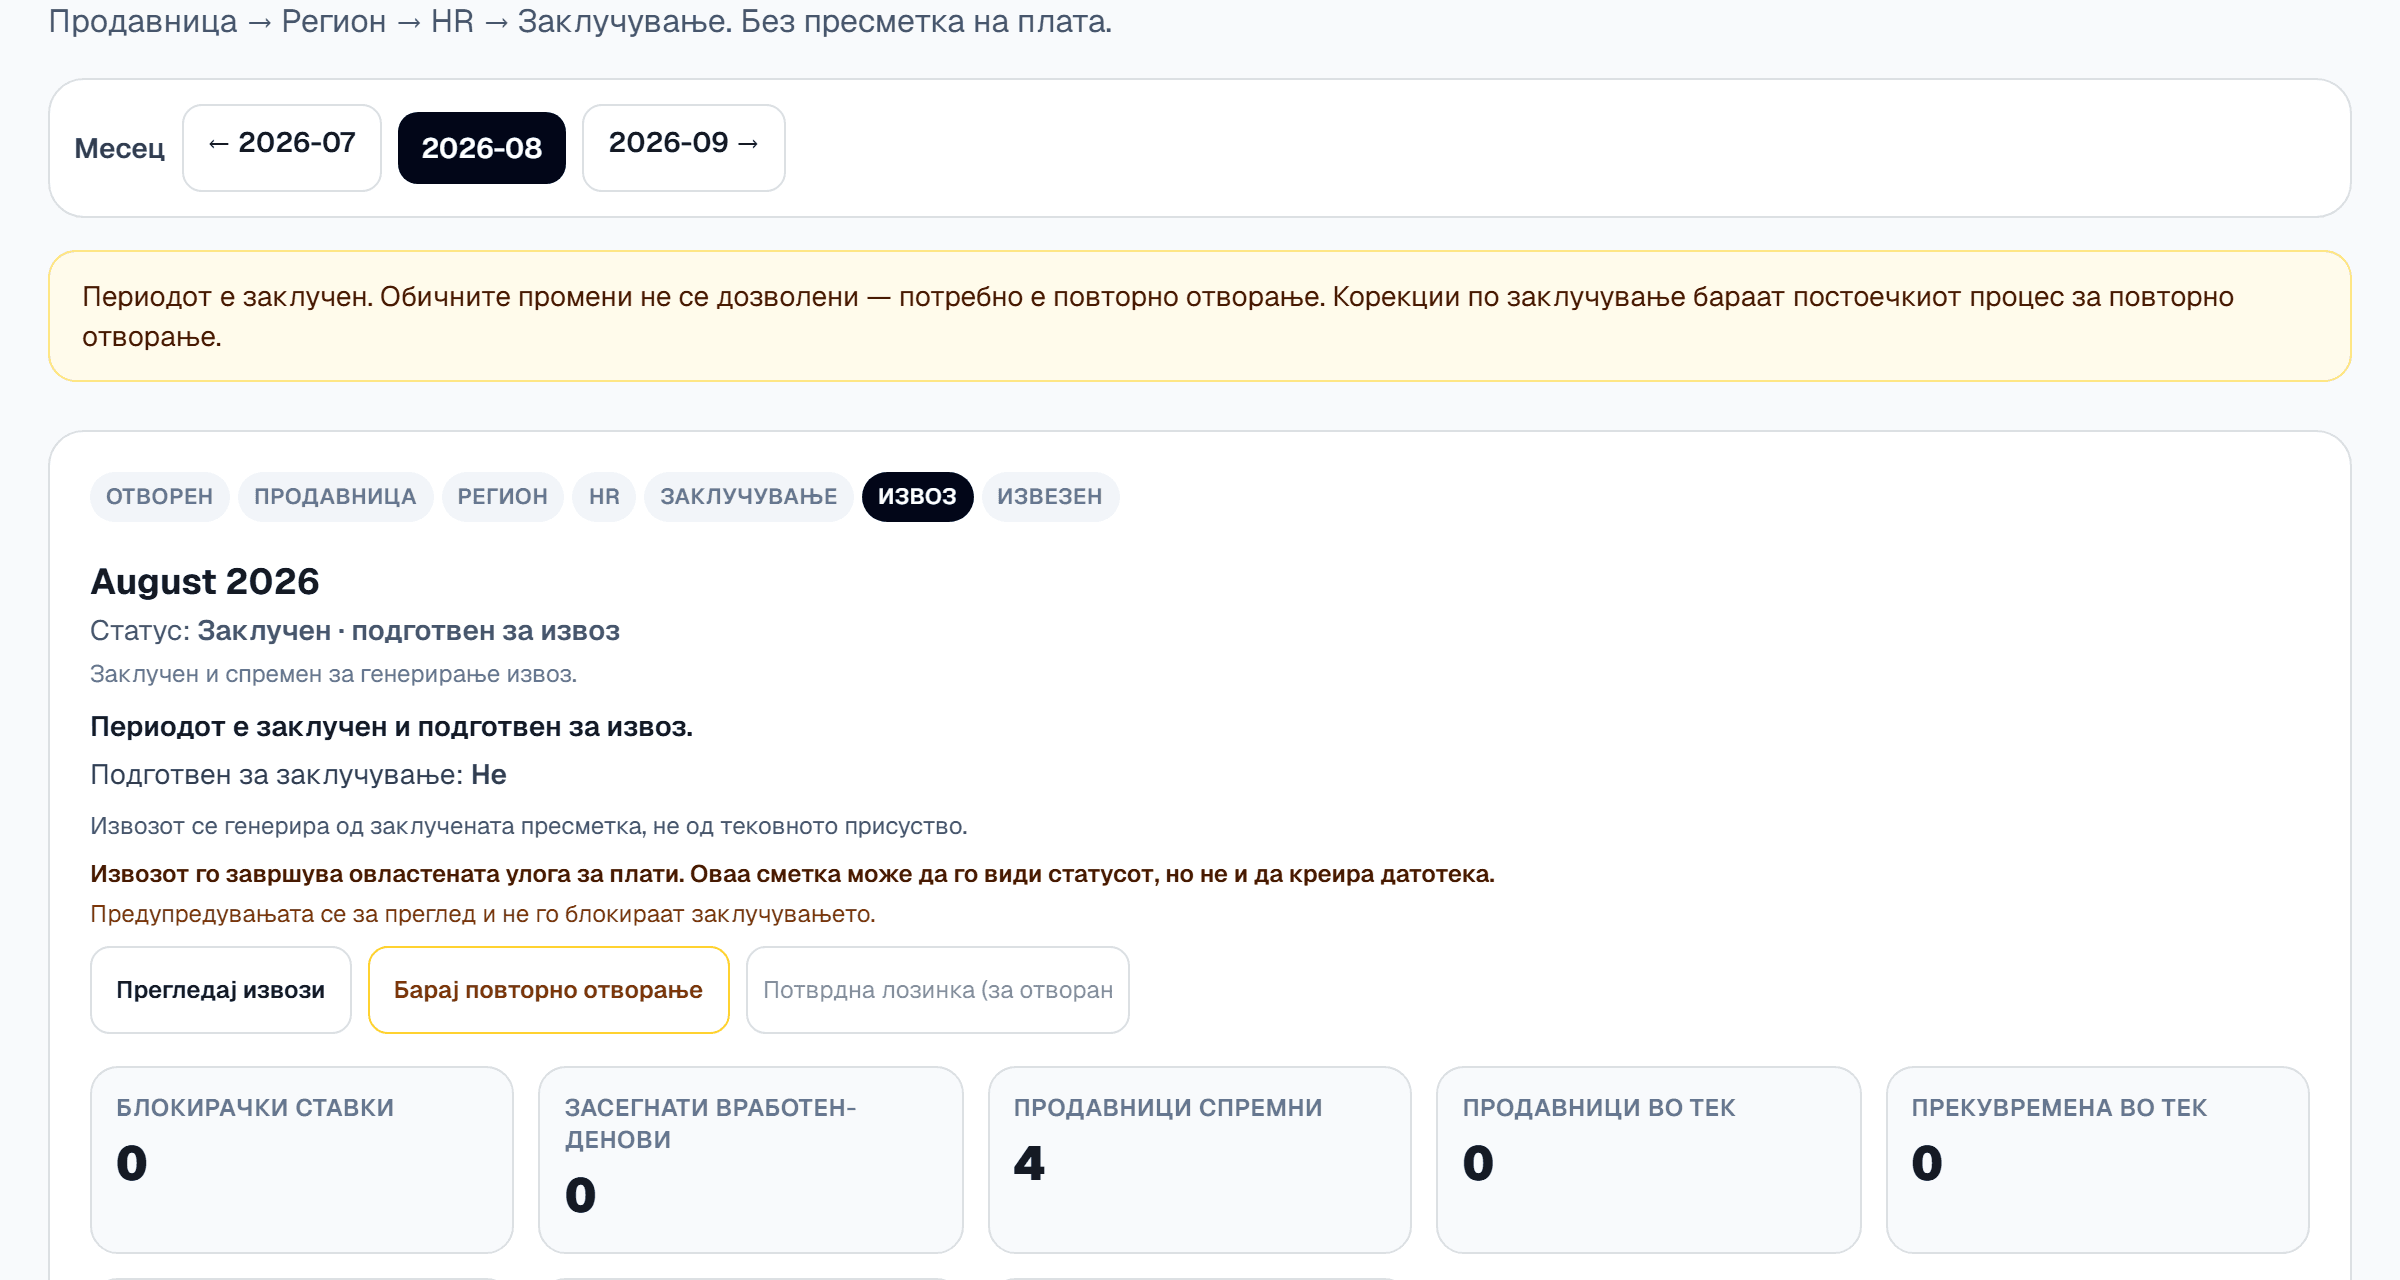Click the ЗАСЕГНАТИ ВРАБОТЕН-ДЕНОВИ card

(750, 1159)
